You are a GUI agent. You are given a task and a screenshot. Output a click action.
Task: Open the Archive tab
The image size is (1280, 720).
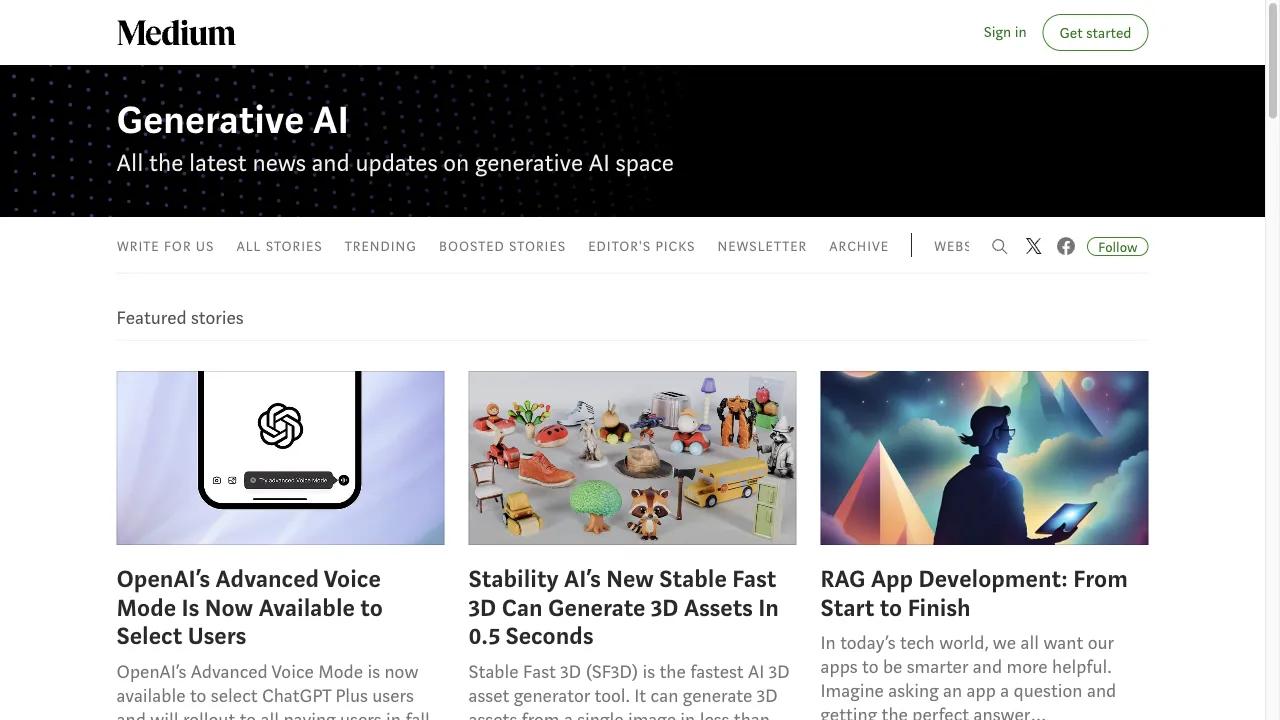(x=858, y=246)
